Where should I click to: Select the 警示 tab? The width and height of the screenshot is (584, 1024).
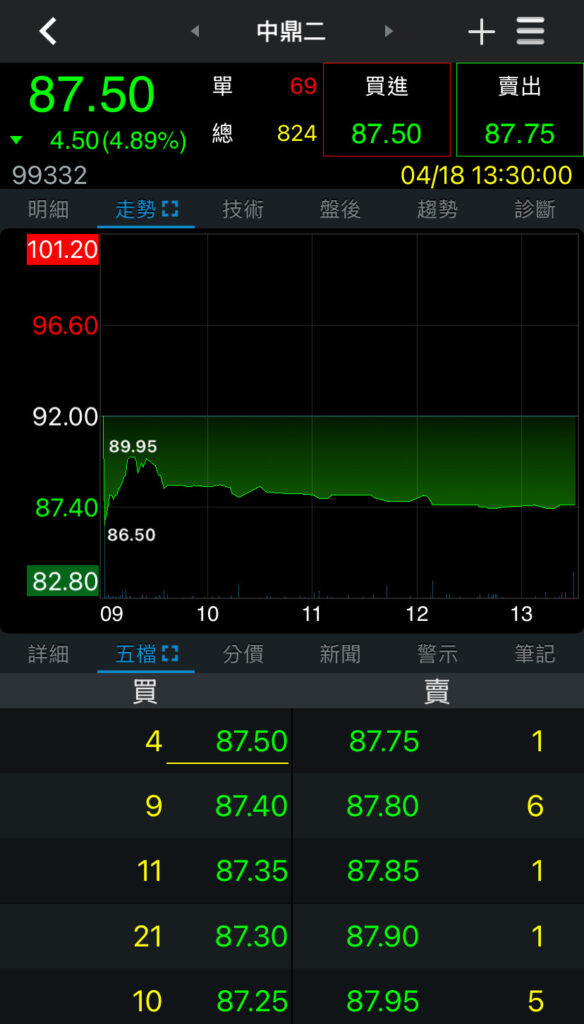tap(438, 654)
